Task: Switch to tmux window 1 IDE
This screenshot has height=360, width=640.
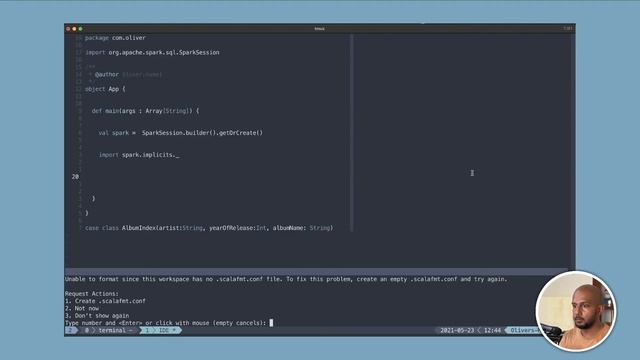Action: tap(162, 330)
